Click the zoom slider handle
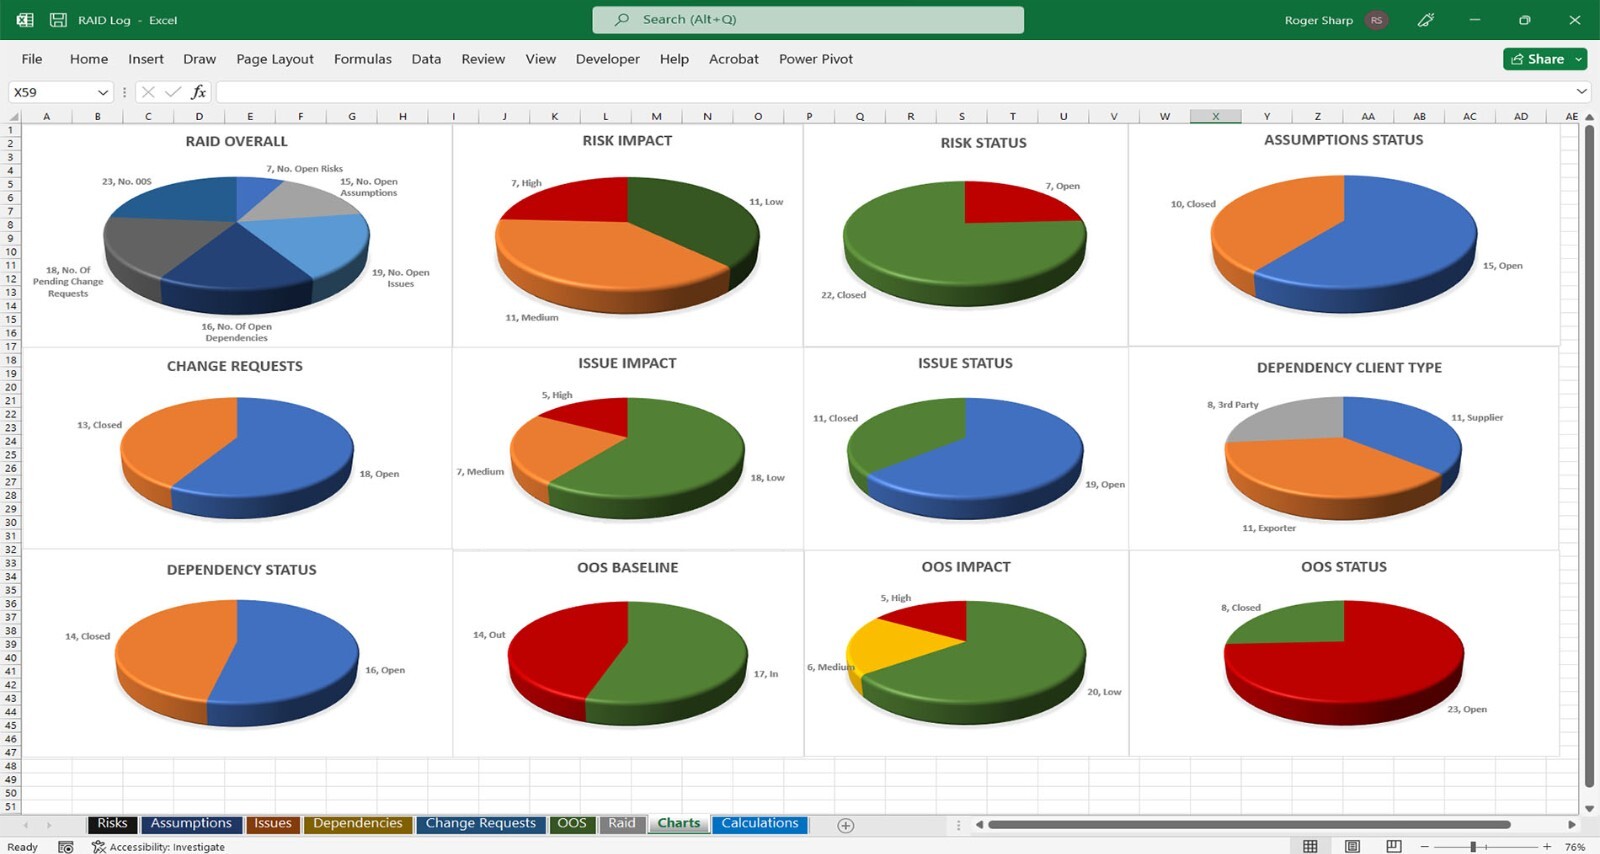Image resolution: width=1600 pixels, height=854 pixels. (1472, 847)
